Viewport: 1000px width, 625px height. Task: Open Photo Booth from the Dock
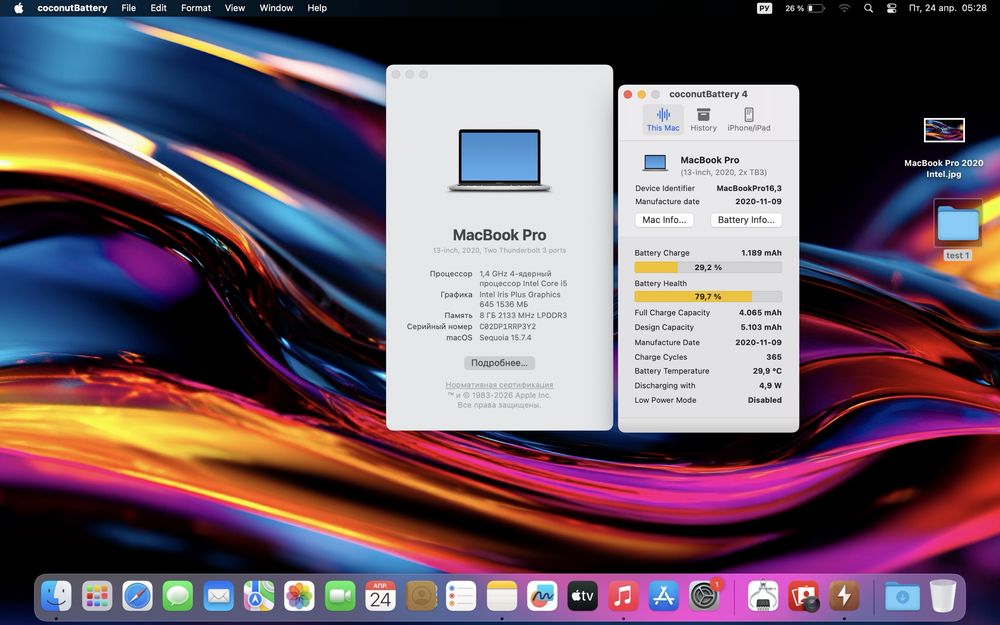[804, 597]
